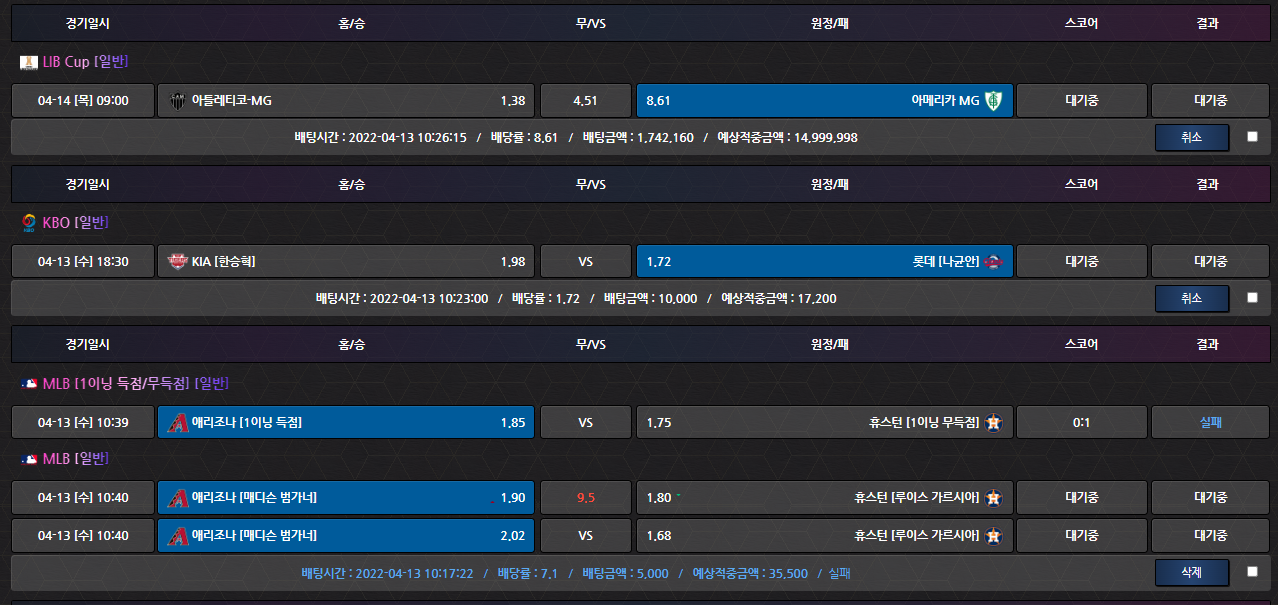Screen dimensions: 1278x605
Task: Click the KBO league logo
Action: (x=28, y=223)
